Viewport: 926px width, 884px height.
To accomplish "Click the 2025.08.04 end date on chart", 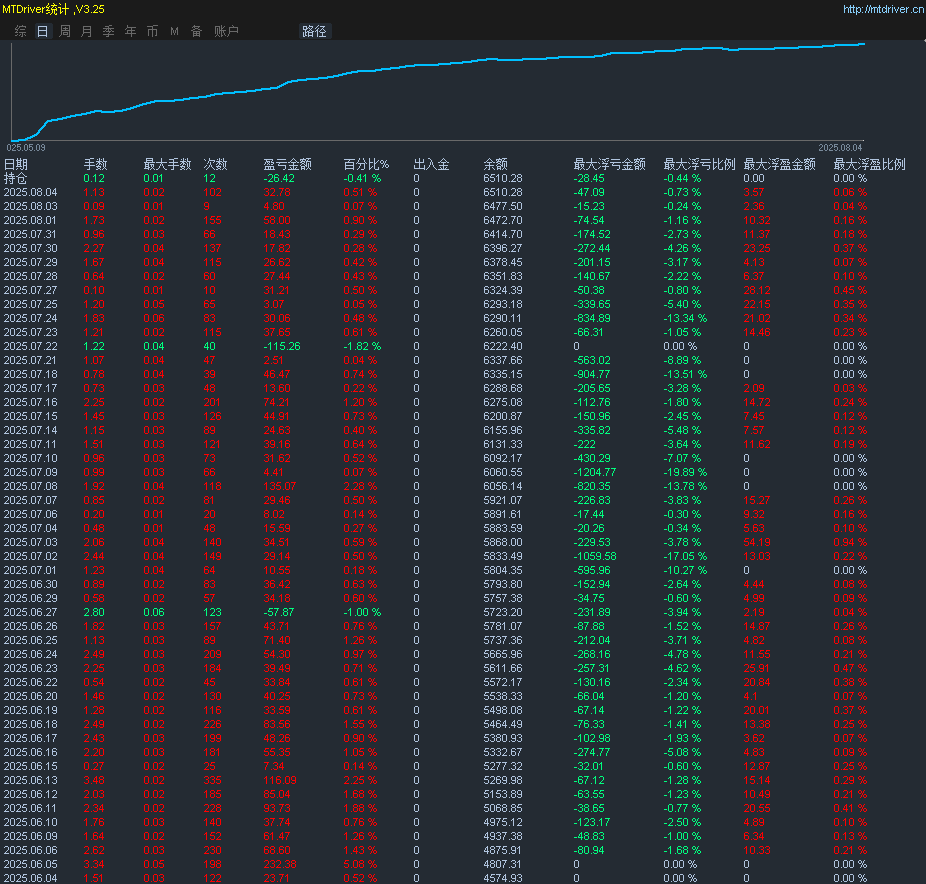I will (840, 147).
